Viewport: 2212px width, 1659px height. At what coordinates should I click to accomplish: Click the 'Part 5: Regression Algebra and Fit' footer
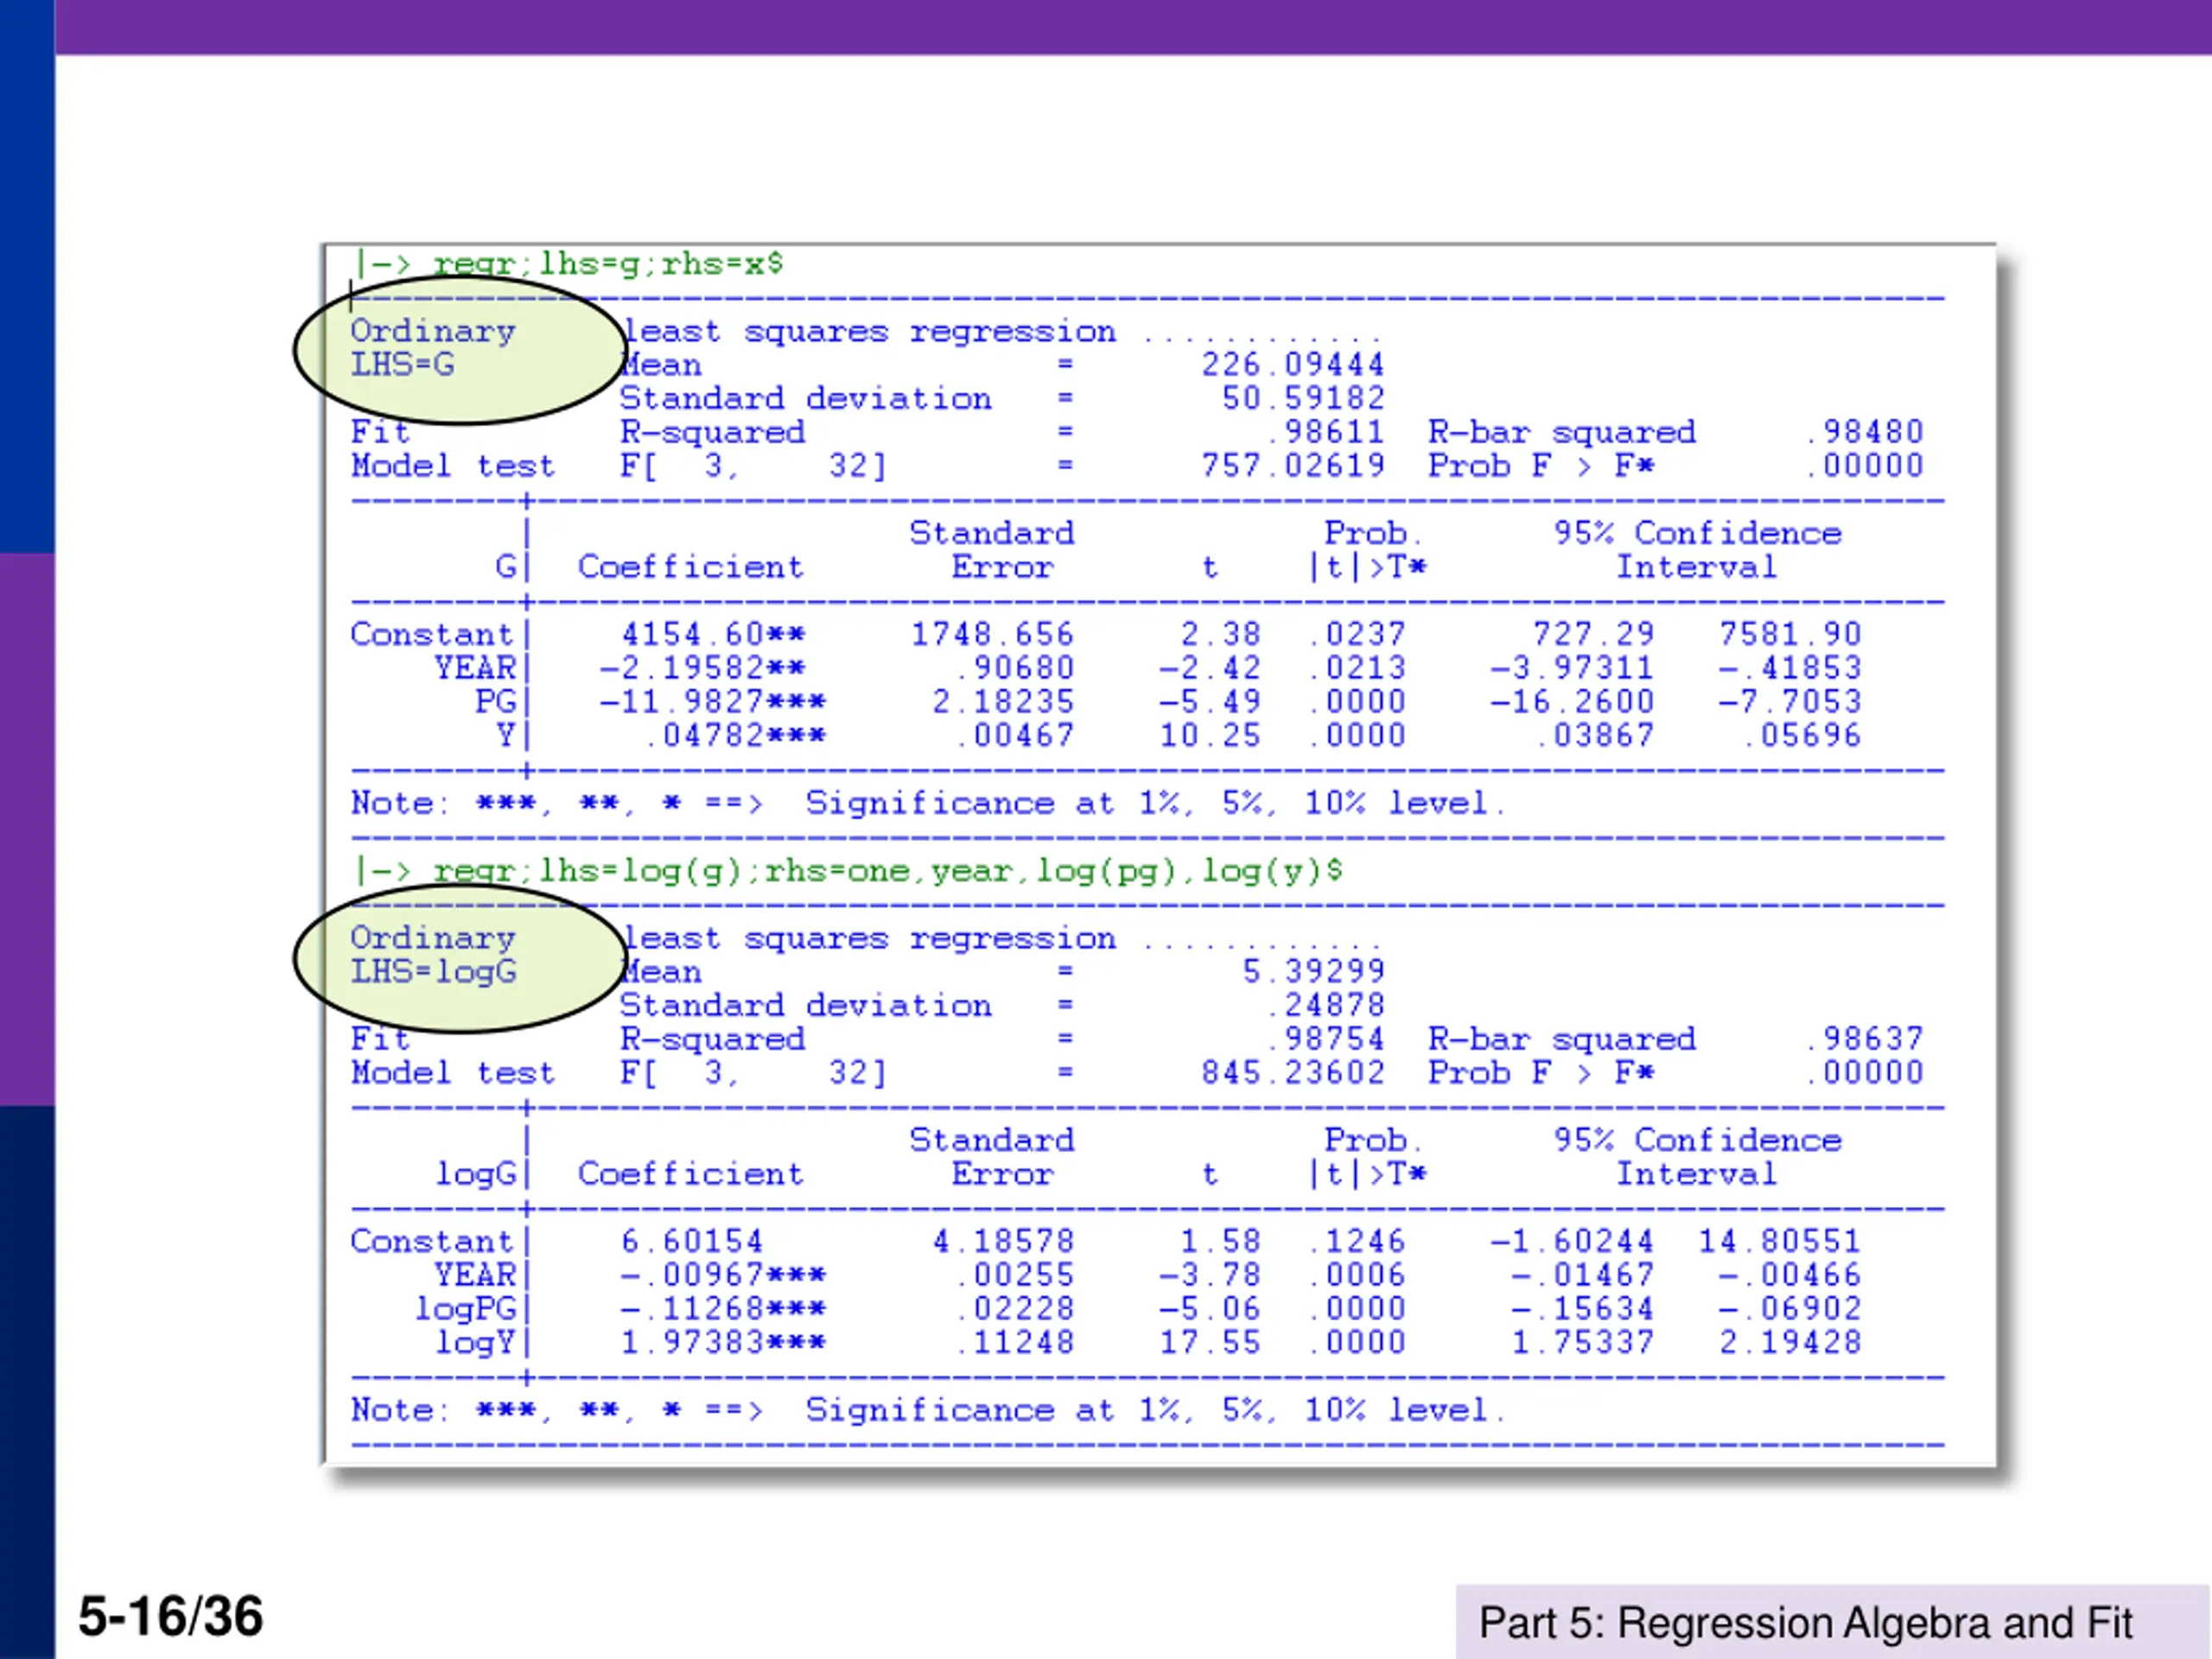pos(1805,1623)
